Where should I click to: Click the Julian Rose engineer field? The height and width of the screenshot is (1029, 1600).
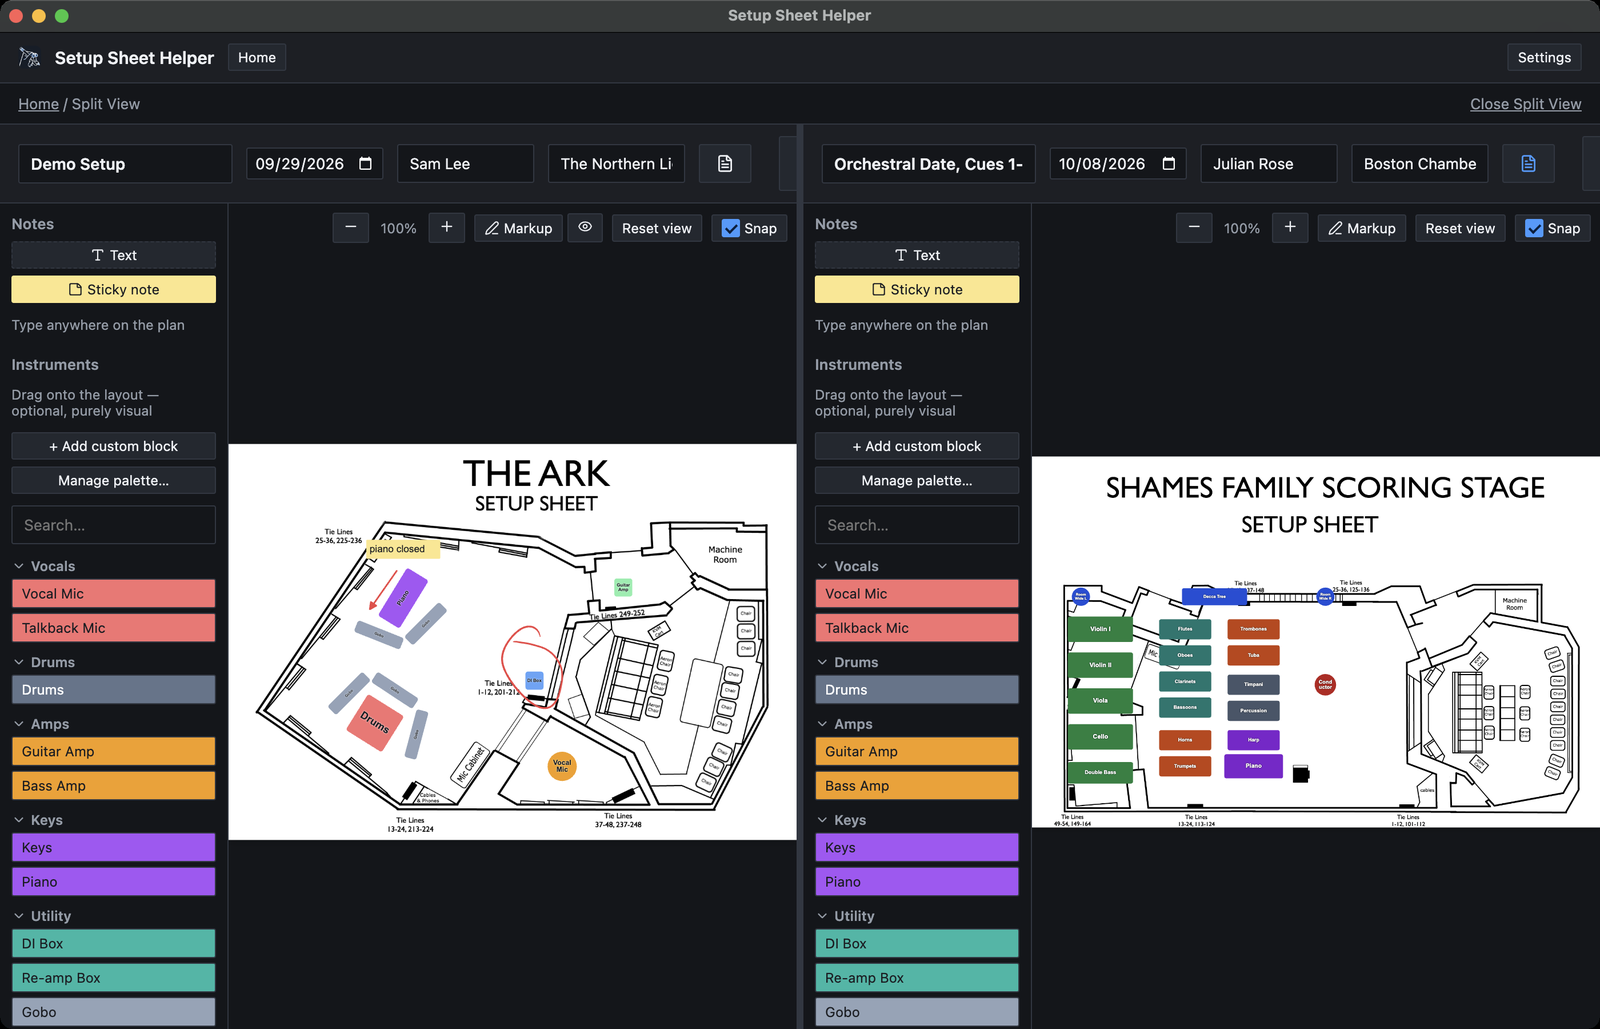[x=1269, y=164]
